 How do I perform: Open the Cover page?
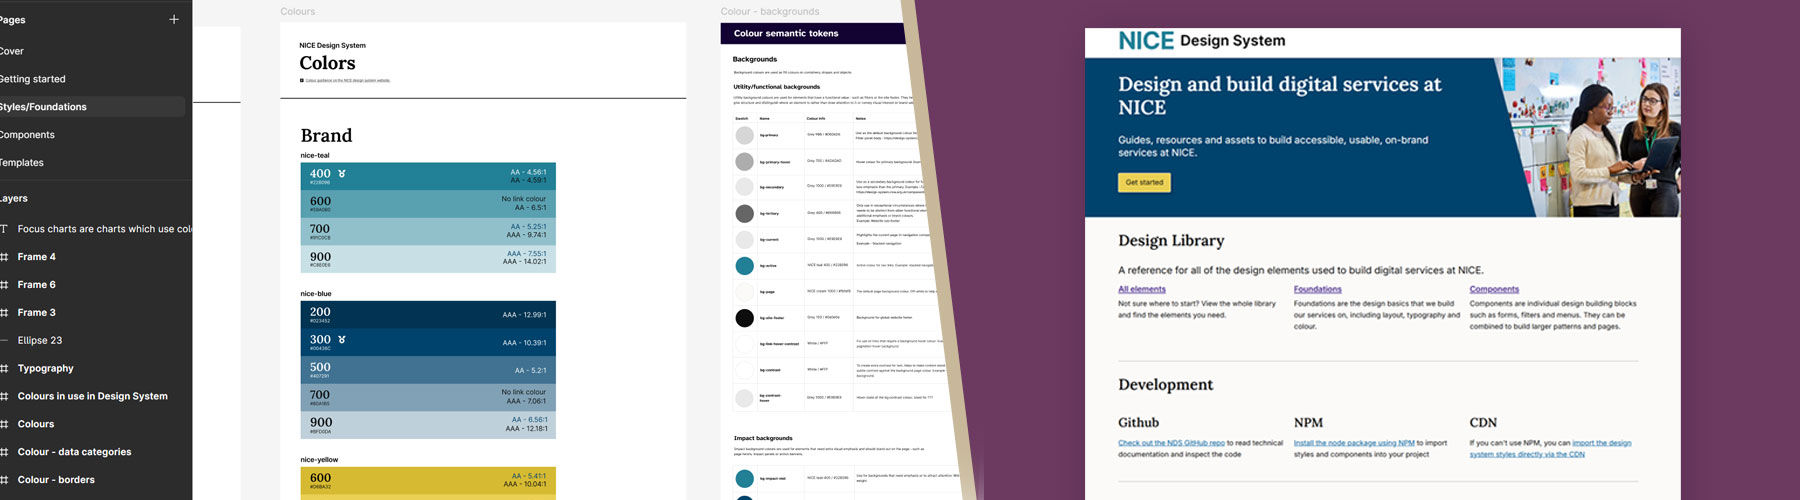coord(12,51)
